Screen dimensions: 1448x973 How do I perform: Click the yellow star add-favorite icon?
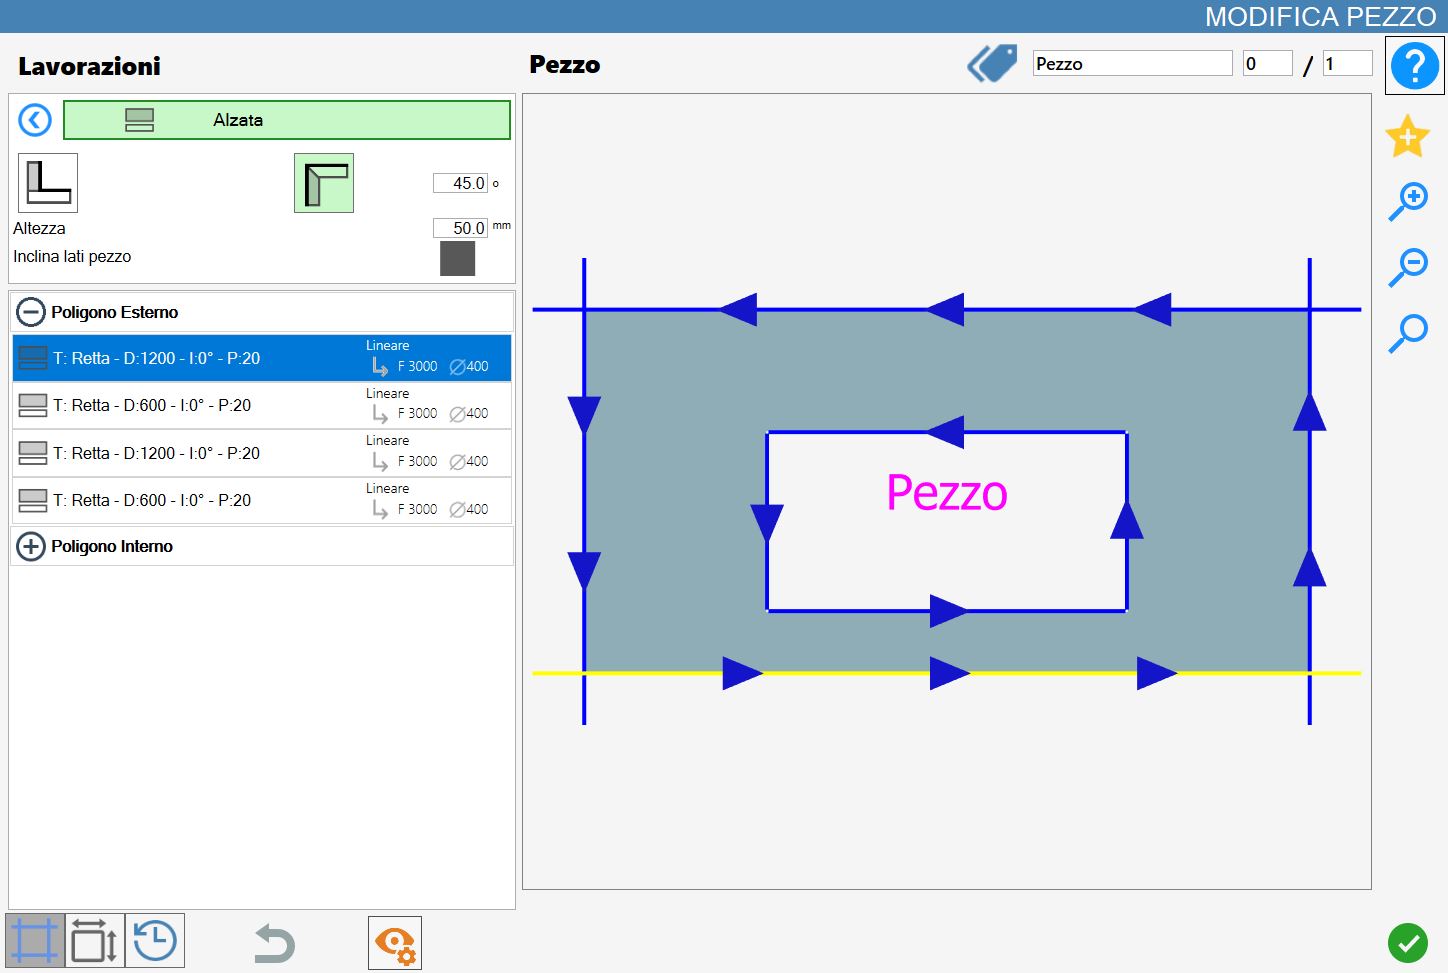[x=1407, y=137]
